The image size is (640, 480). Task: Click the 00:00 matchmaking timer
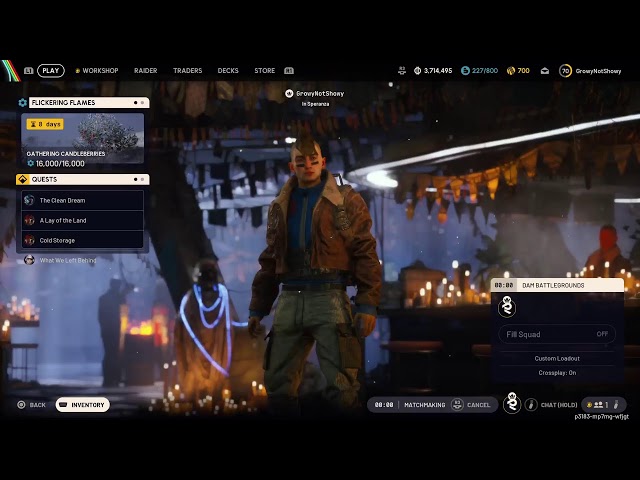(384, 405)
